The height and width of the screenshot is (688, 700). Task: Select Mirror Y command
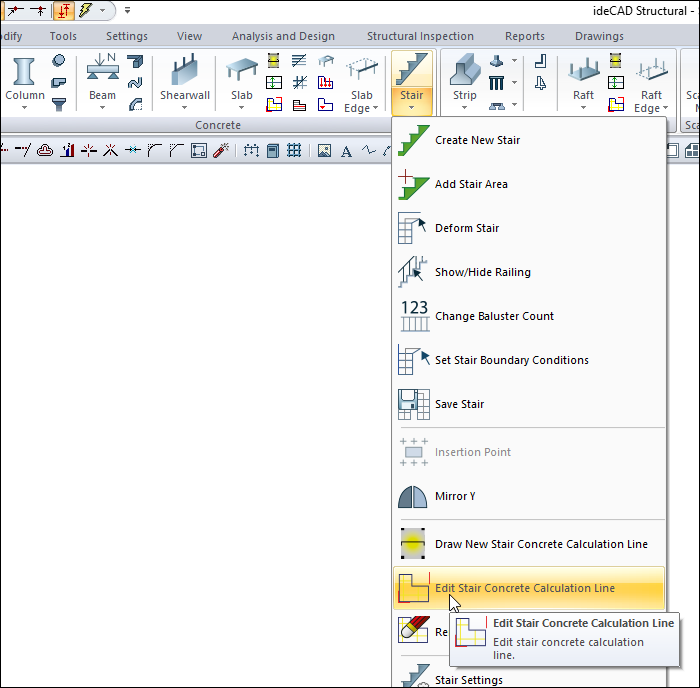coord(455,496)
